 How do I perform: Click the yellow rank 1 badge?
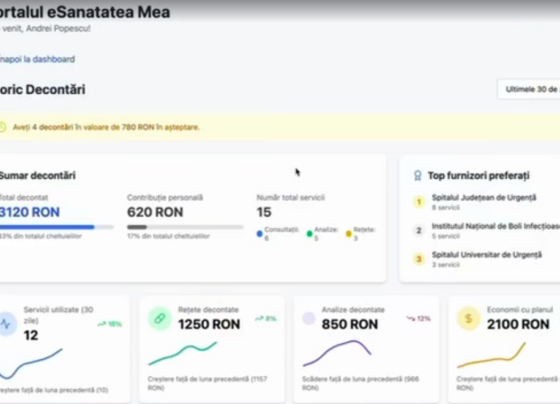point(419,202)
